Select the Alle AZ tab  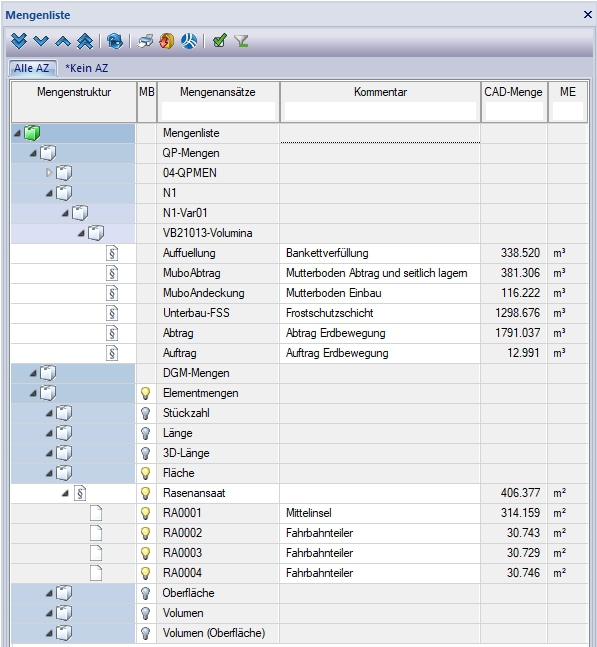coord(32,68)
